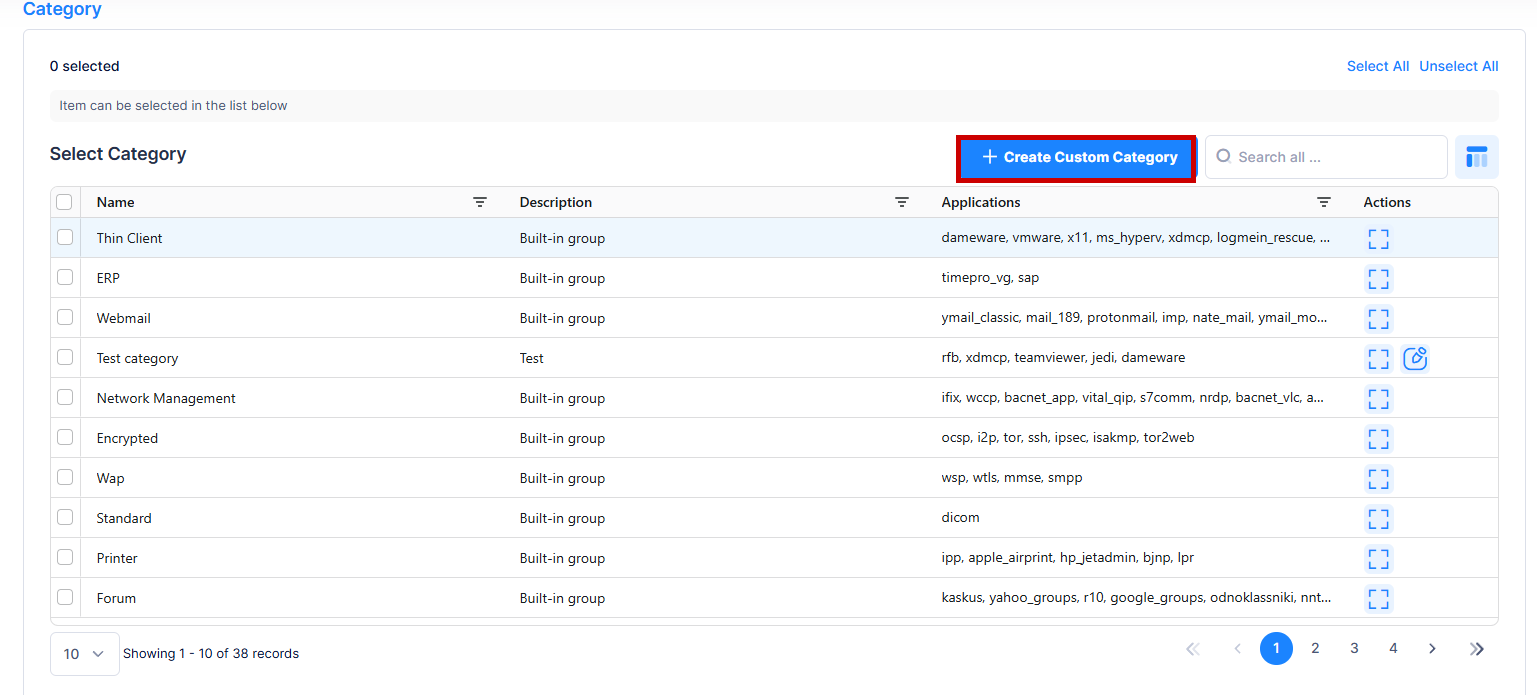Open page 4 of the category list
The width and height of the screenshot is (1537, 695).
click(x=1393, y=649)
